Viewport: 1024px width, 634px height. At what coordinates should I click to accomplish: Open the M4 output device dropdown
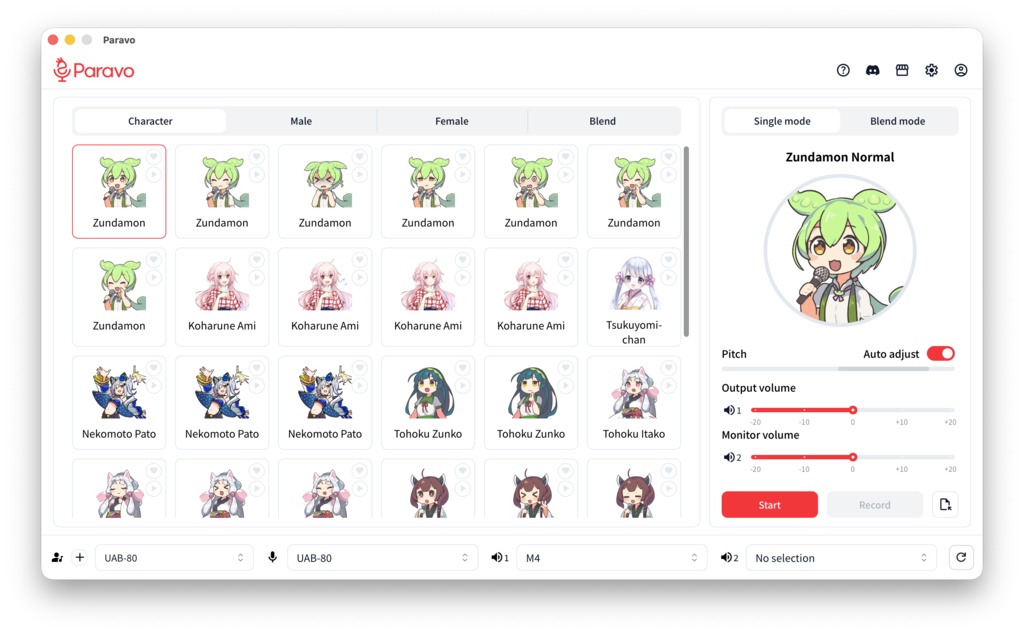point(612,558)
